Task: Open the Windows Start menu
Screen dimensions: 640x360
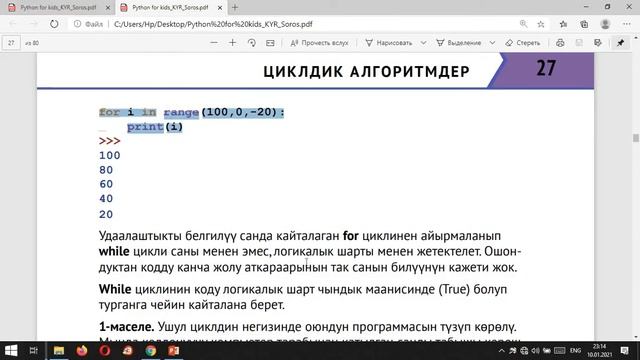Action: pos(11,351)
